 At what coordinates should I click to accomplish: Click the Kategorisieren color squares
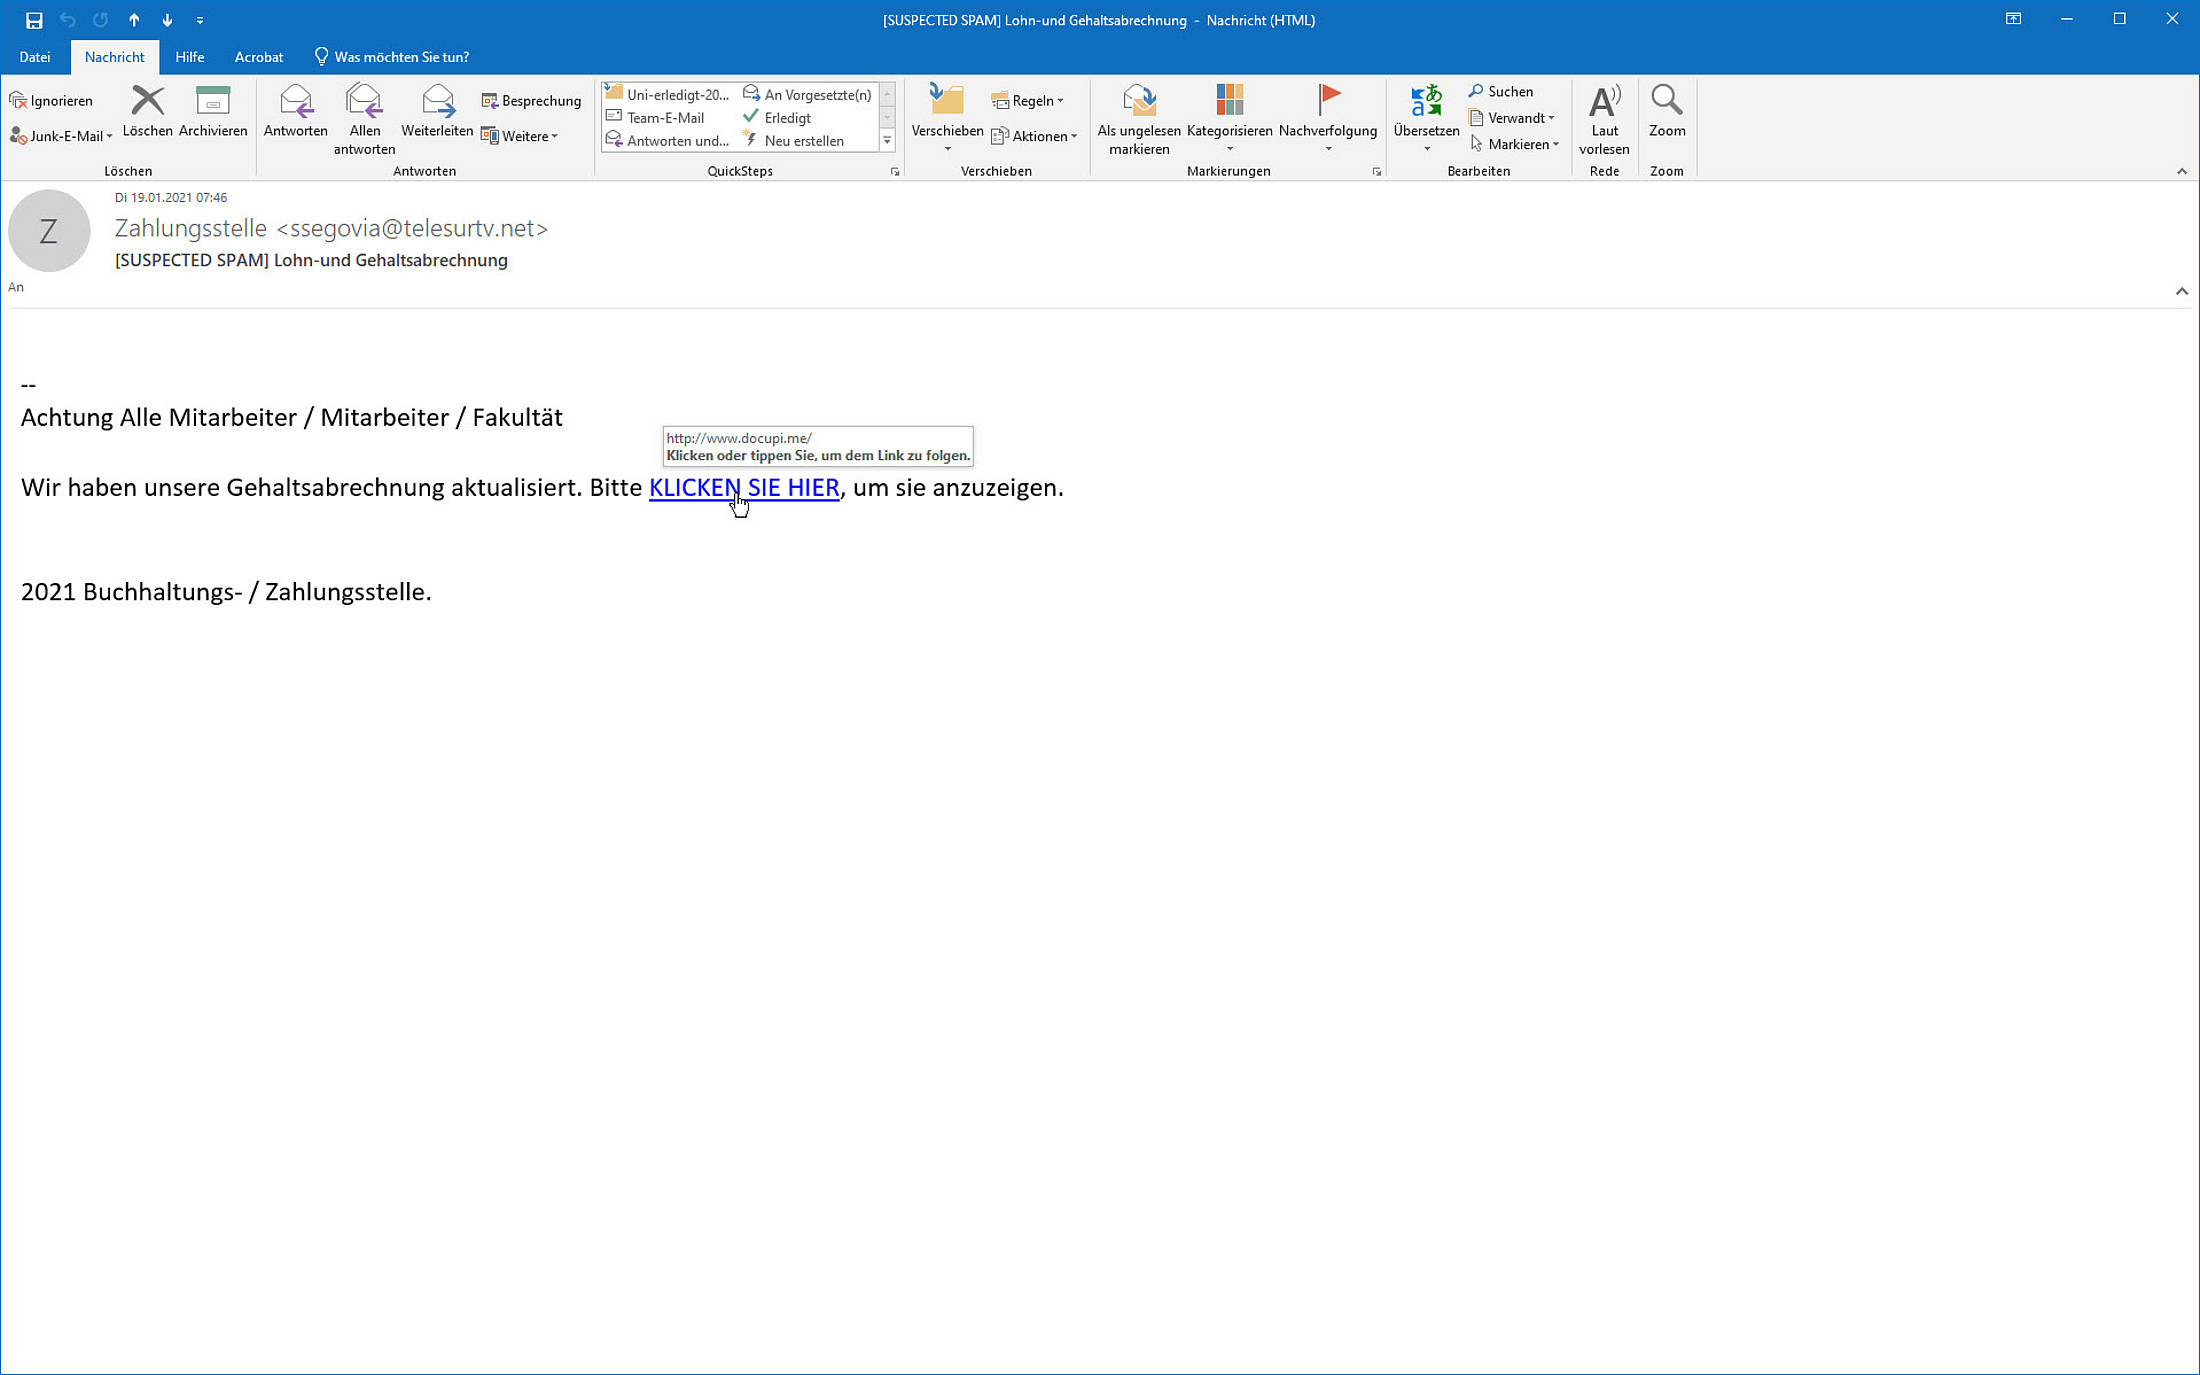pos(1229,100)
